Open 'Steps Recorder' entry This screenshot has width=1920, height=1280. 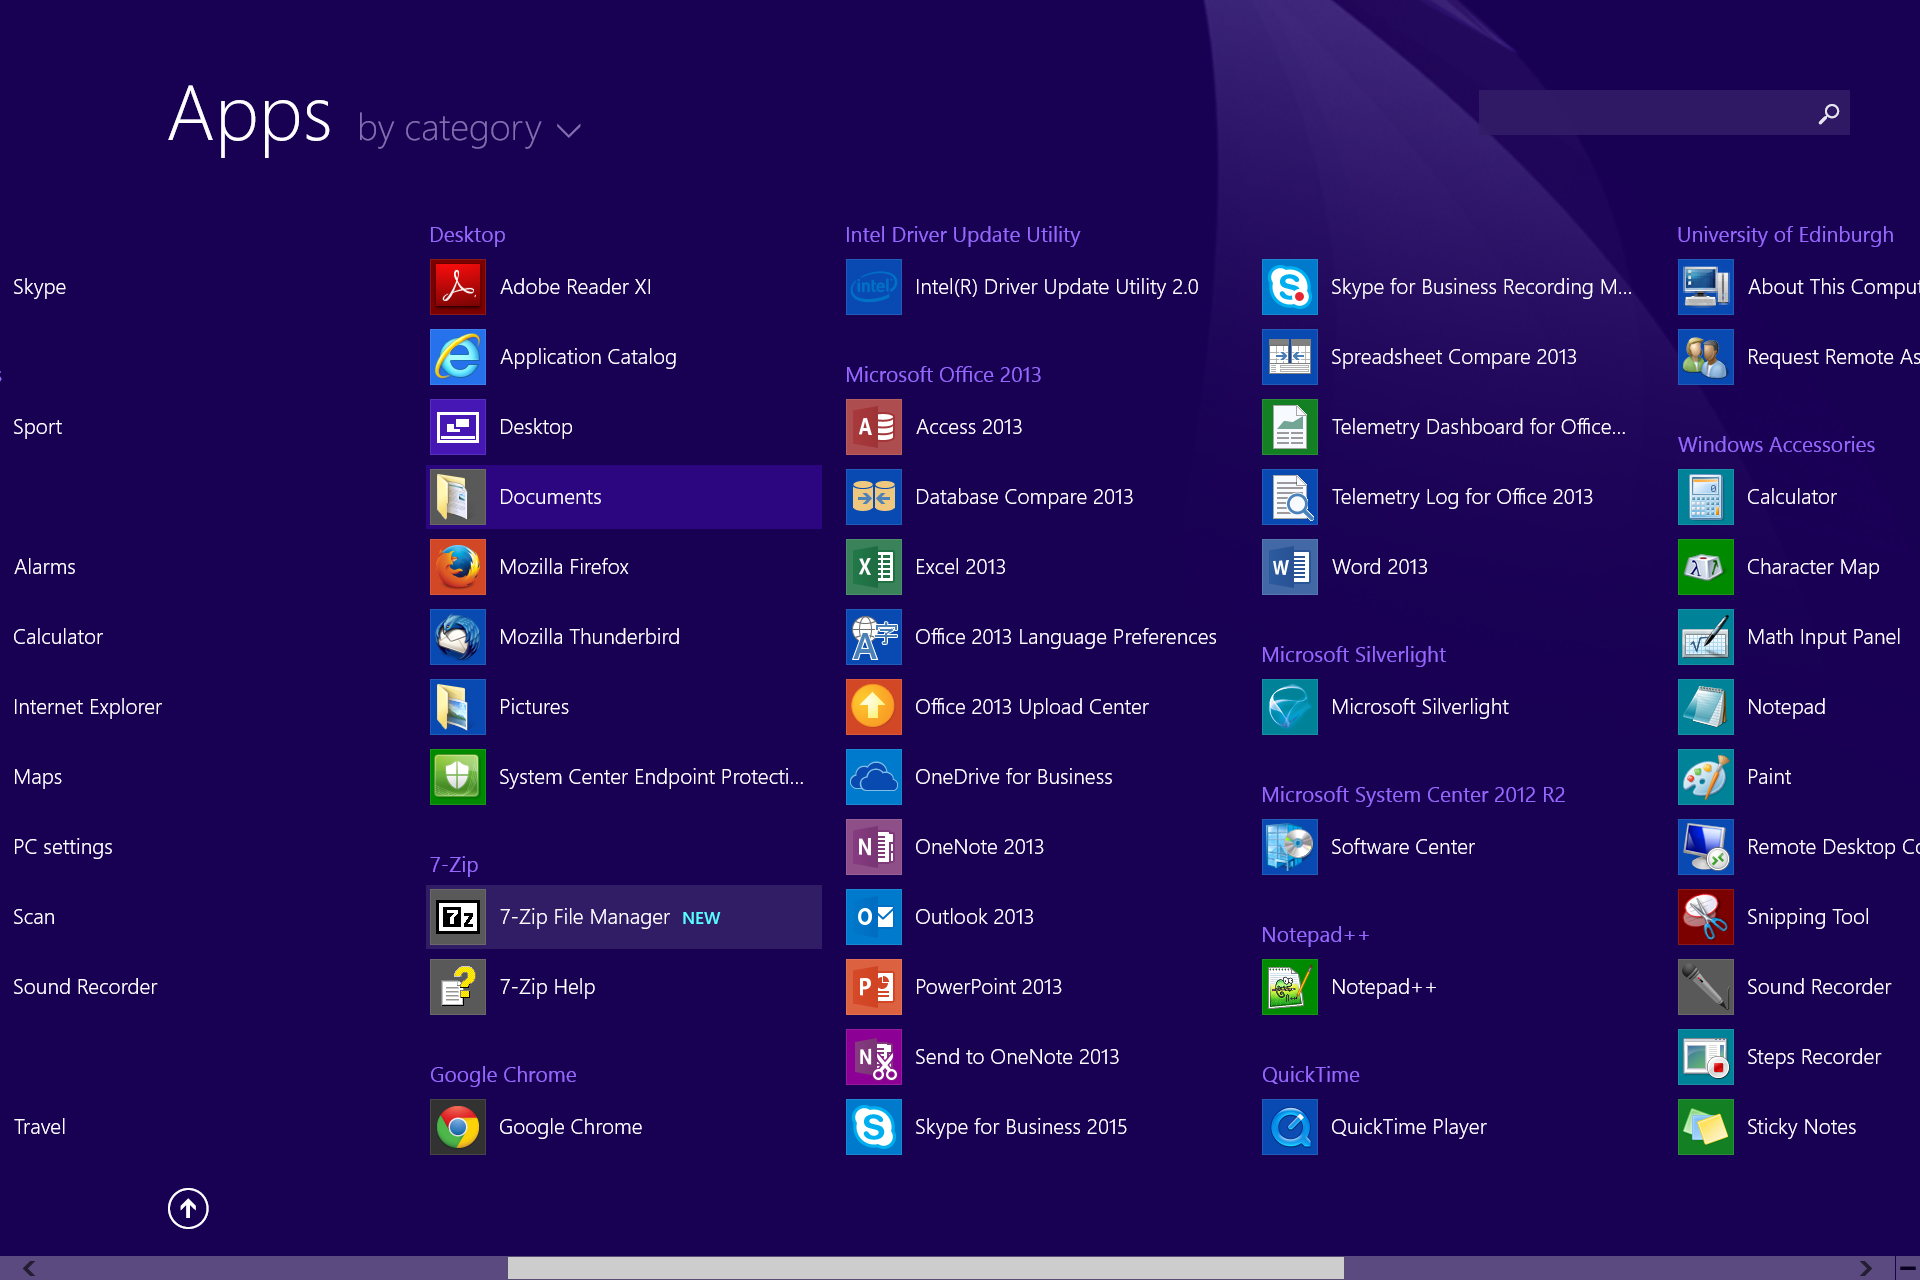click(1799, 1057)
